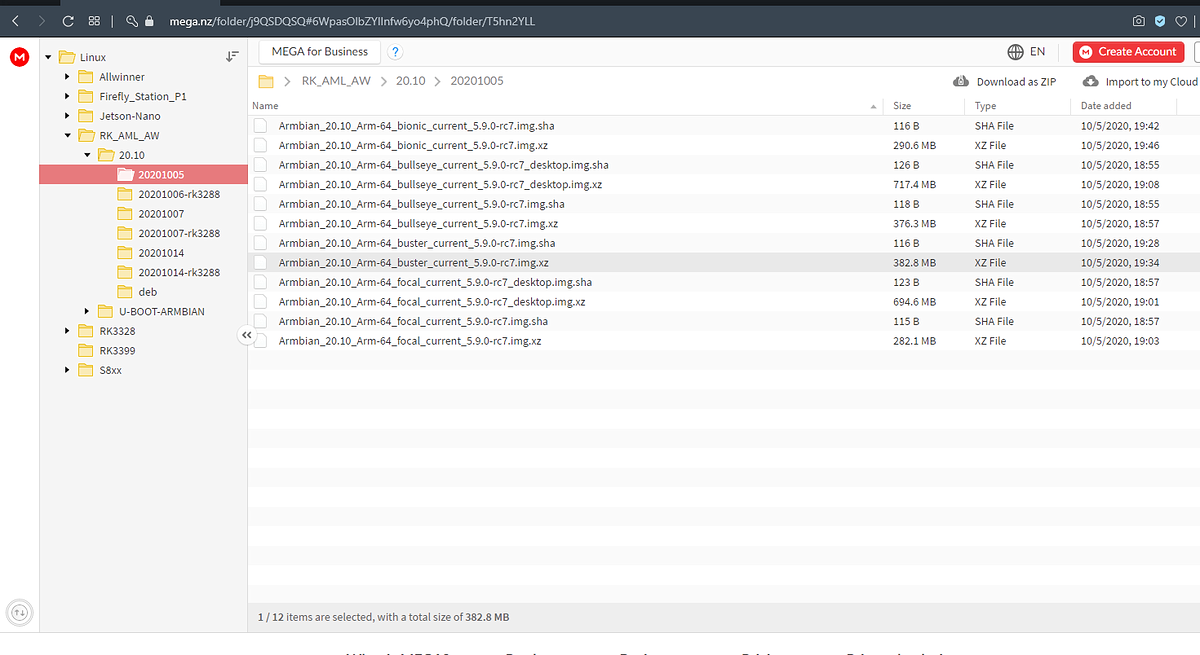Expand the Firefly_Station_P1 folder
The width and height of the screenshot is (1200, 655).
67,96
